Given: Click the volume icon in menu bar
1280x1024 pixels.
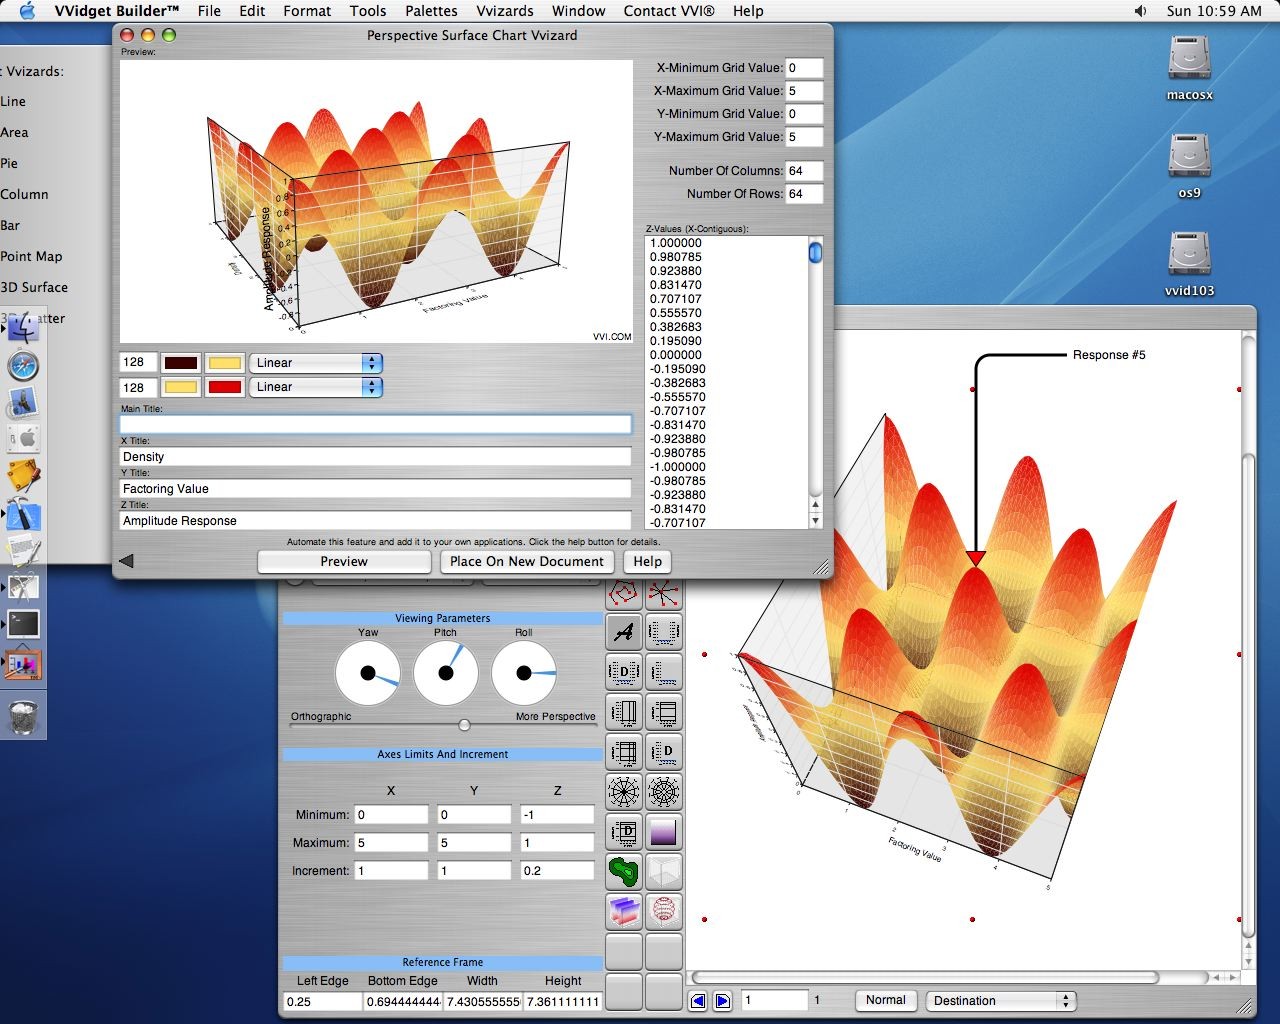Looking at the screenshot, I should [1140, 11].
